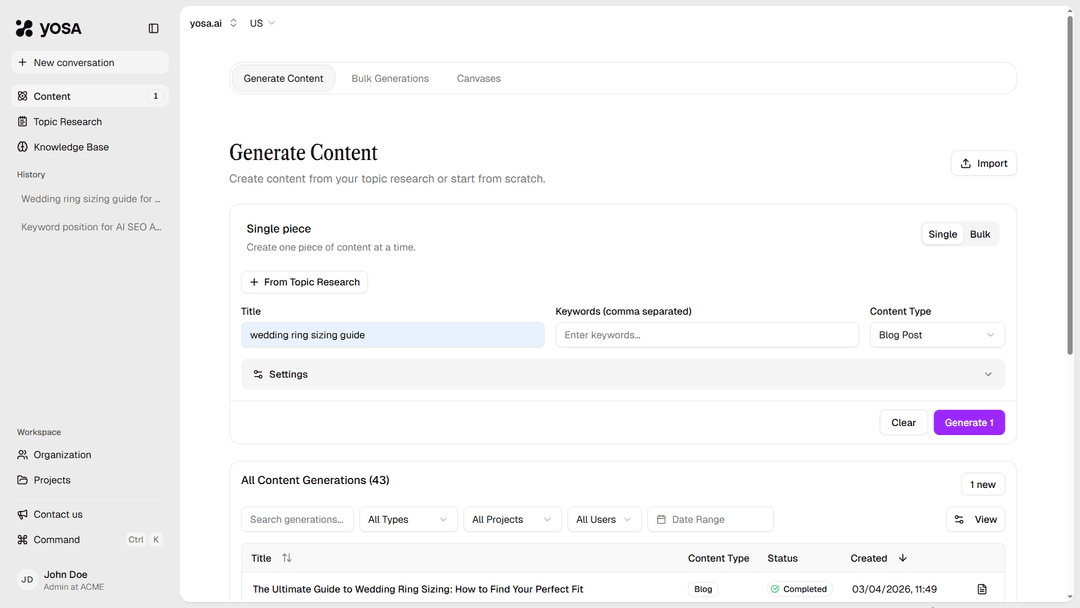Viewport: 1080px width, 608px height.
Task: Open the Blog Post content type dropdown
Action: tap(936, 334)
